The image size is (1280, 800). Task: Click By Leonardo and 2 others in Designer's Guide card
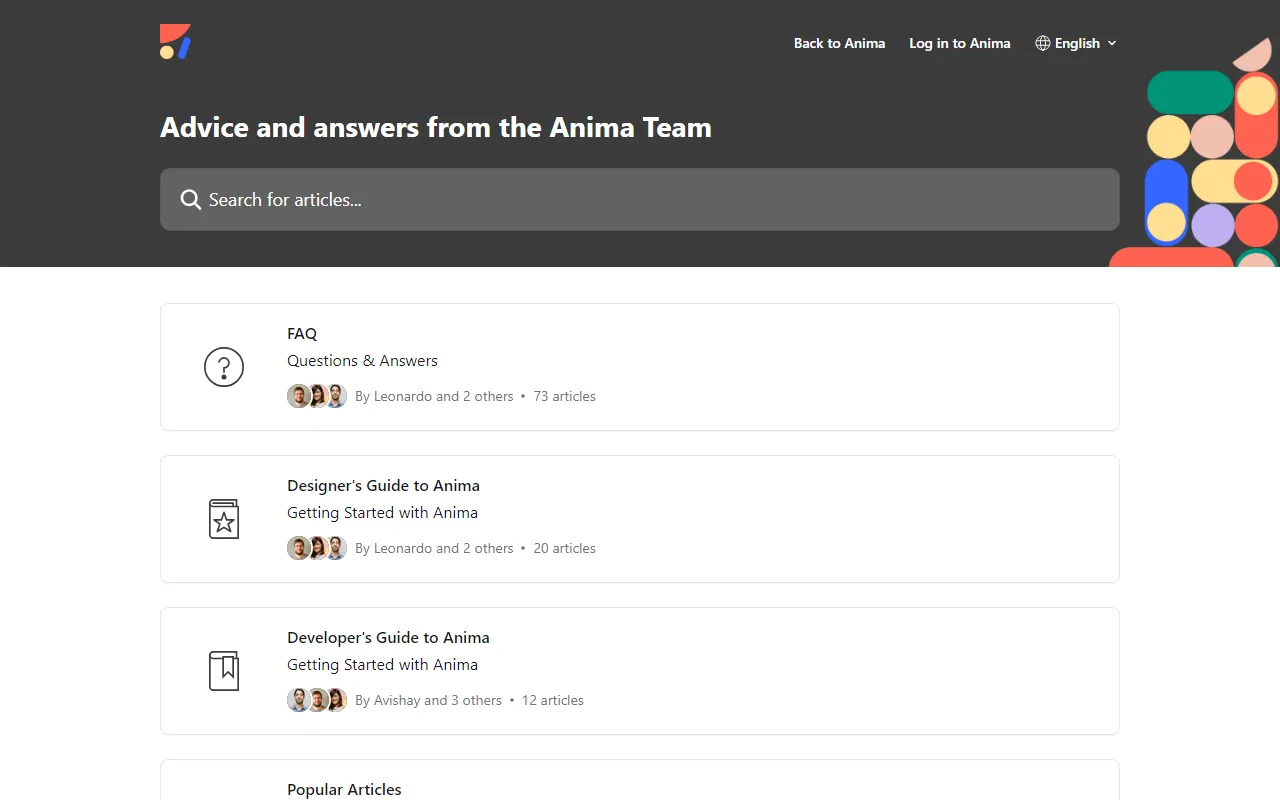[434, 548]
